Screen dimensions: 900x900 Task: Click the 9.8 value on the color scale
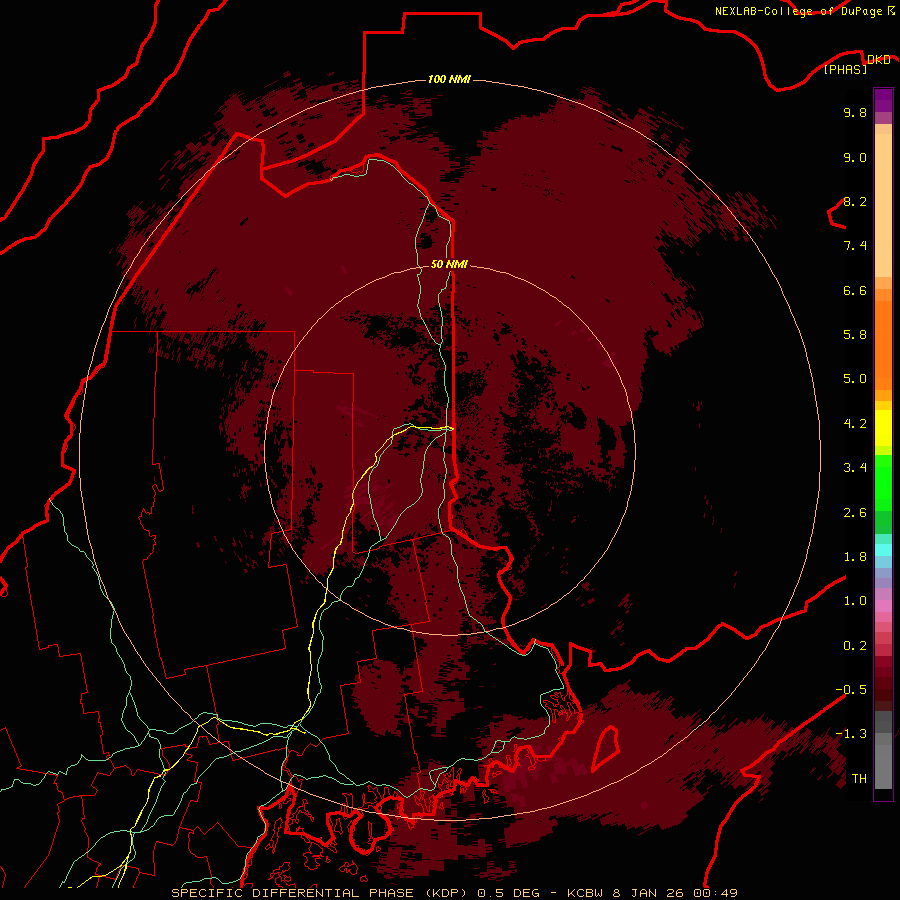coord(855,112)
